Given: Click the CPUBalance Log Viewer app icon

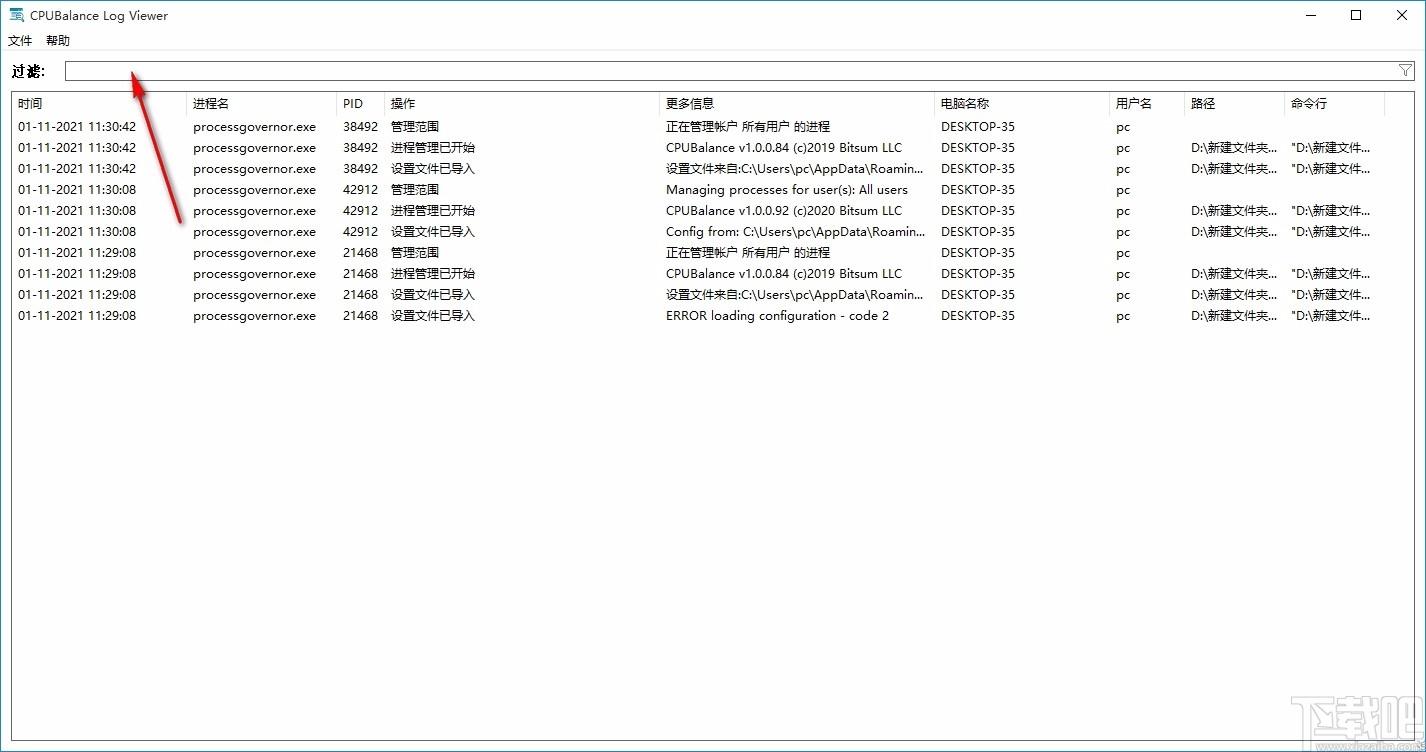Looking at the screenshot, I should coord(16,15).
